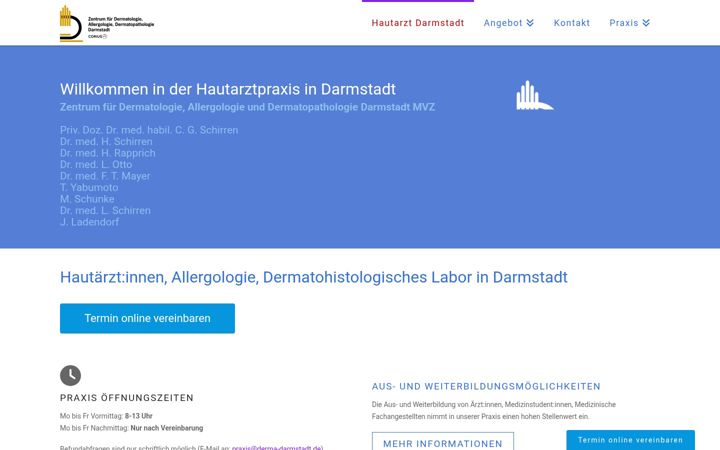Click the clock icon above Praxis Öffnungszeiten
The image size is (720, 450).
(70, 376)
